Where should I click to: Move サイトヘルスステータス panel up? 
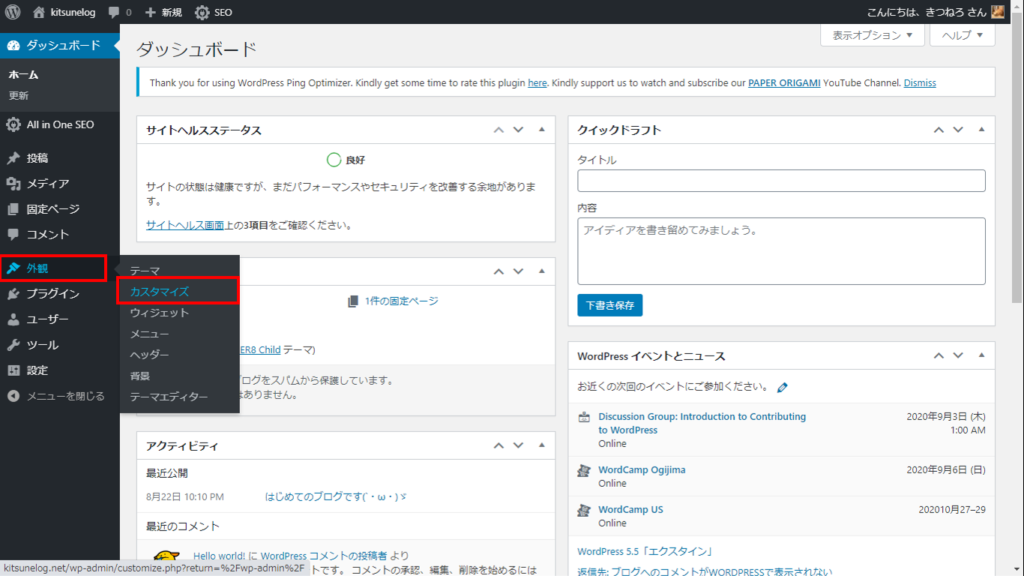[498, 130]
